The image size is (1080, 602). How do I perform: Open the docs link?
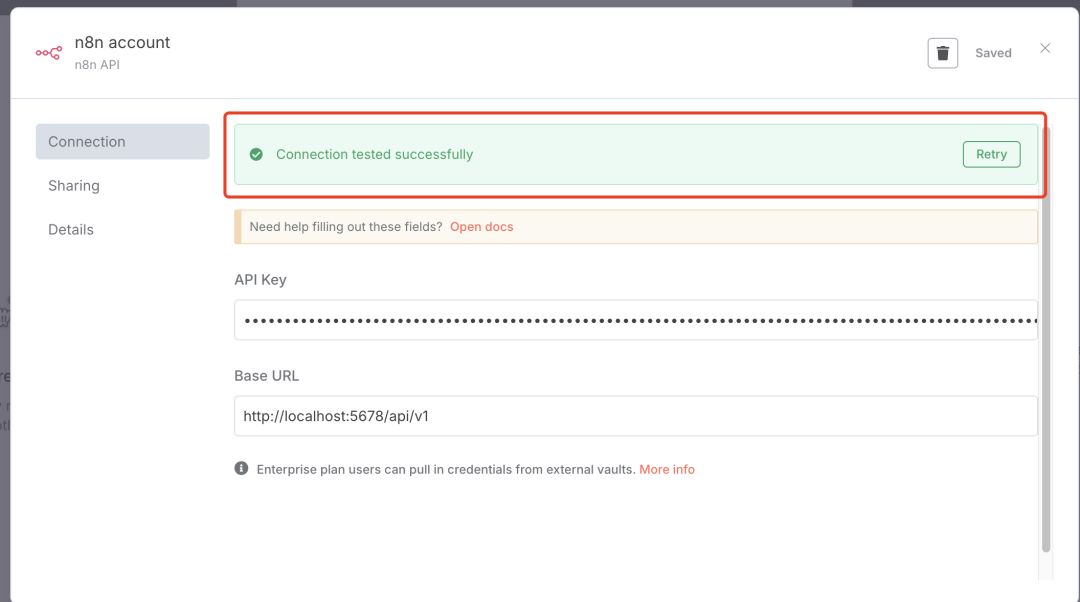tap(481, 227)
